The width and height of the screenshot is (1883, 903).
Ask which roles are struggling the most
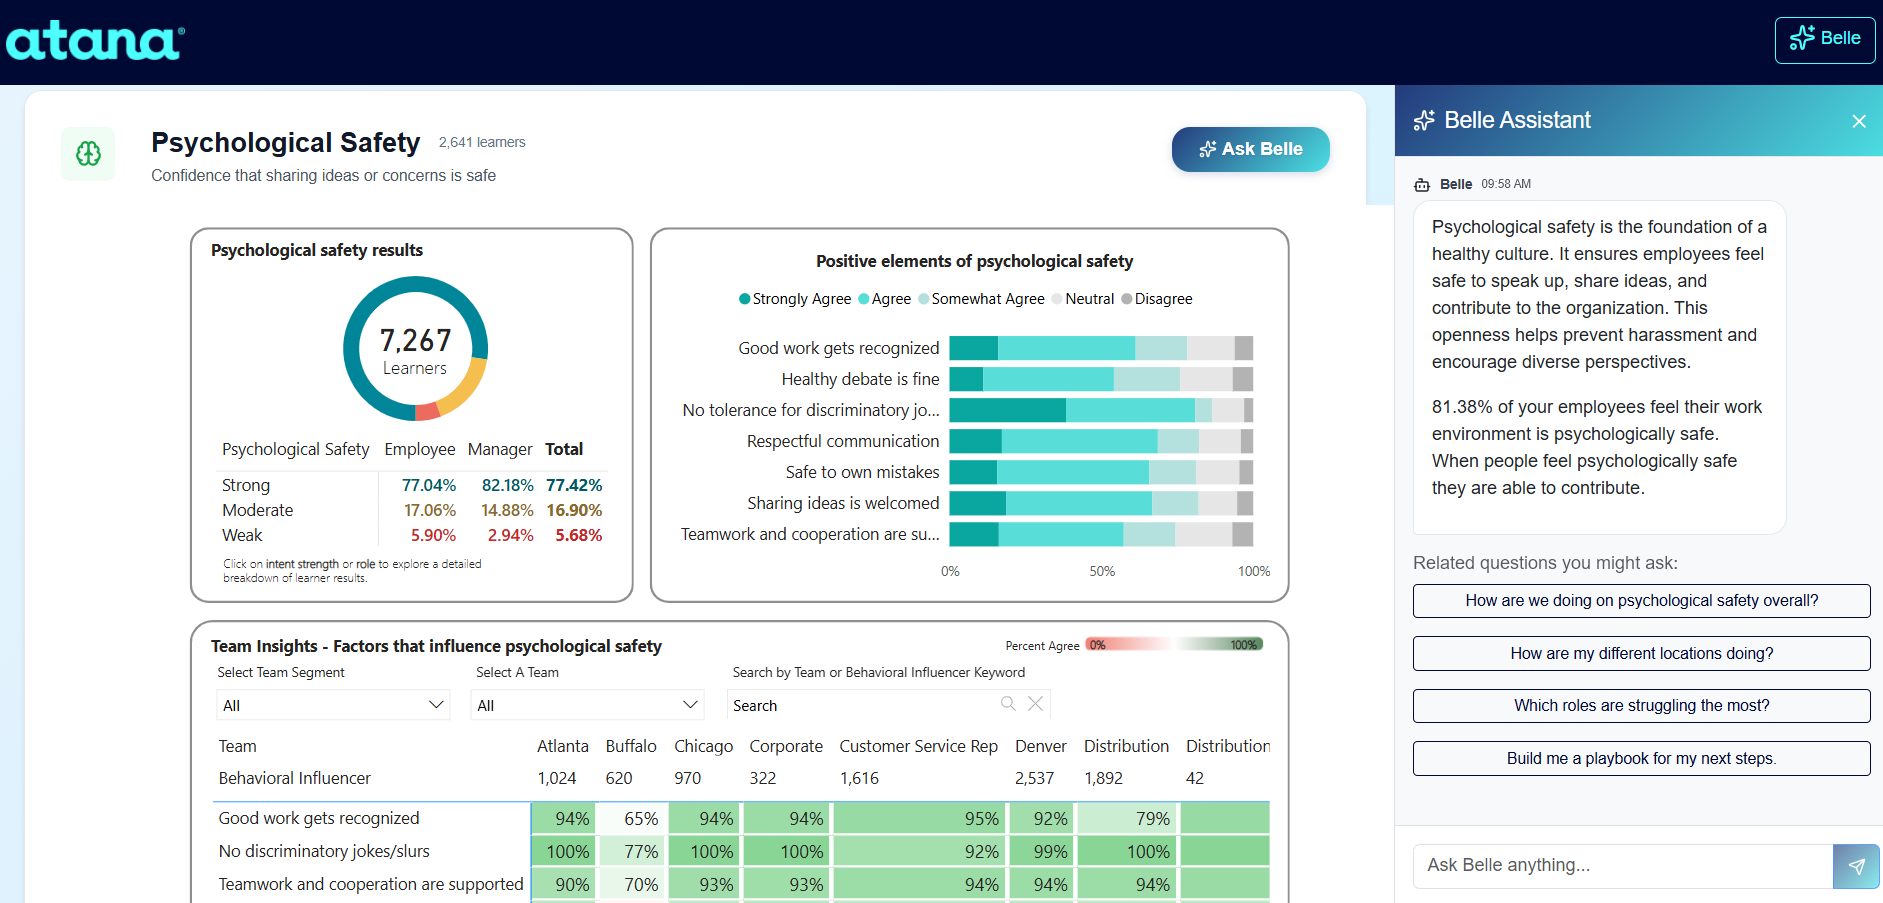tap(1641, 706)
